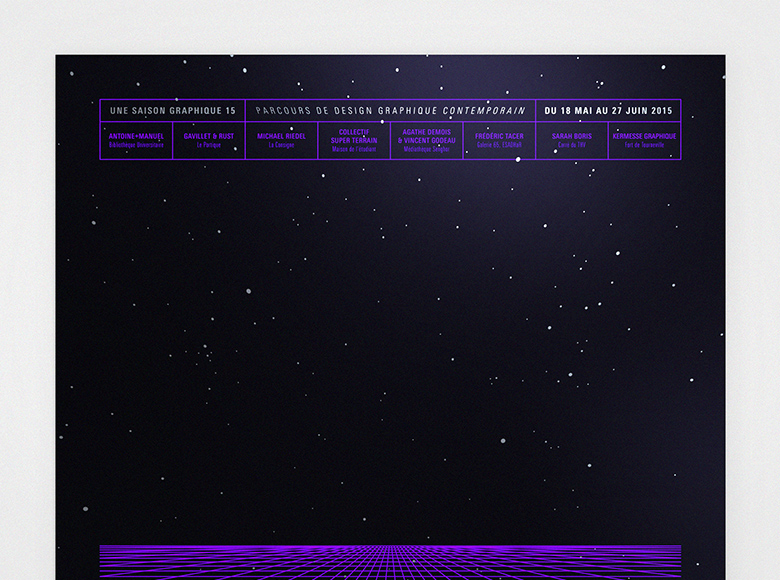Select the 'COLLECTIF SUPER TERRAIN' cell
Image resolution: width=780 pixels, height=580 pixels.
coord(354,141)
